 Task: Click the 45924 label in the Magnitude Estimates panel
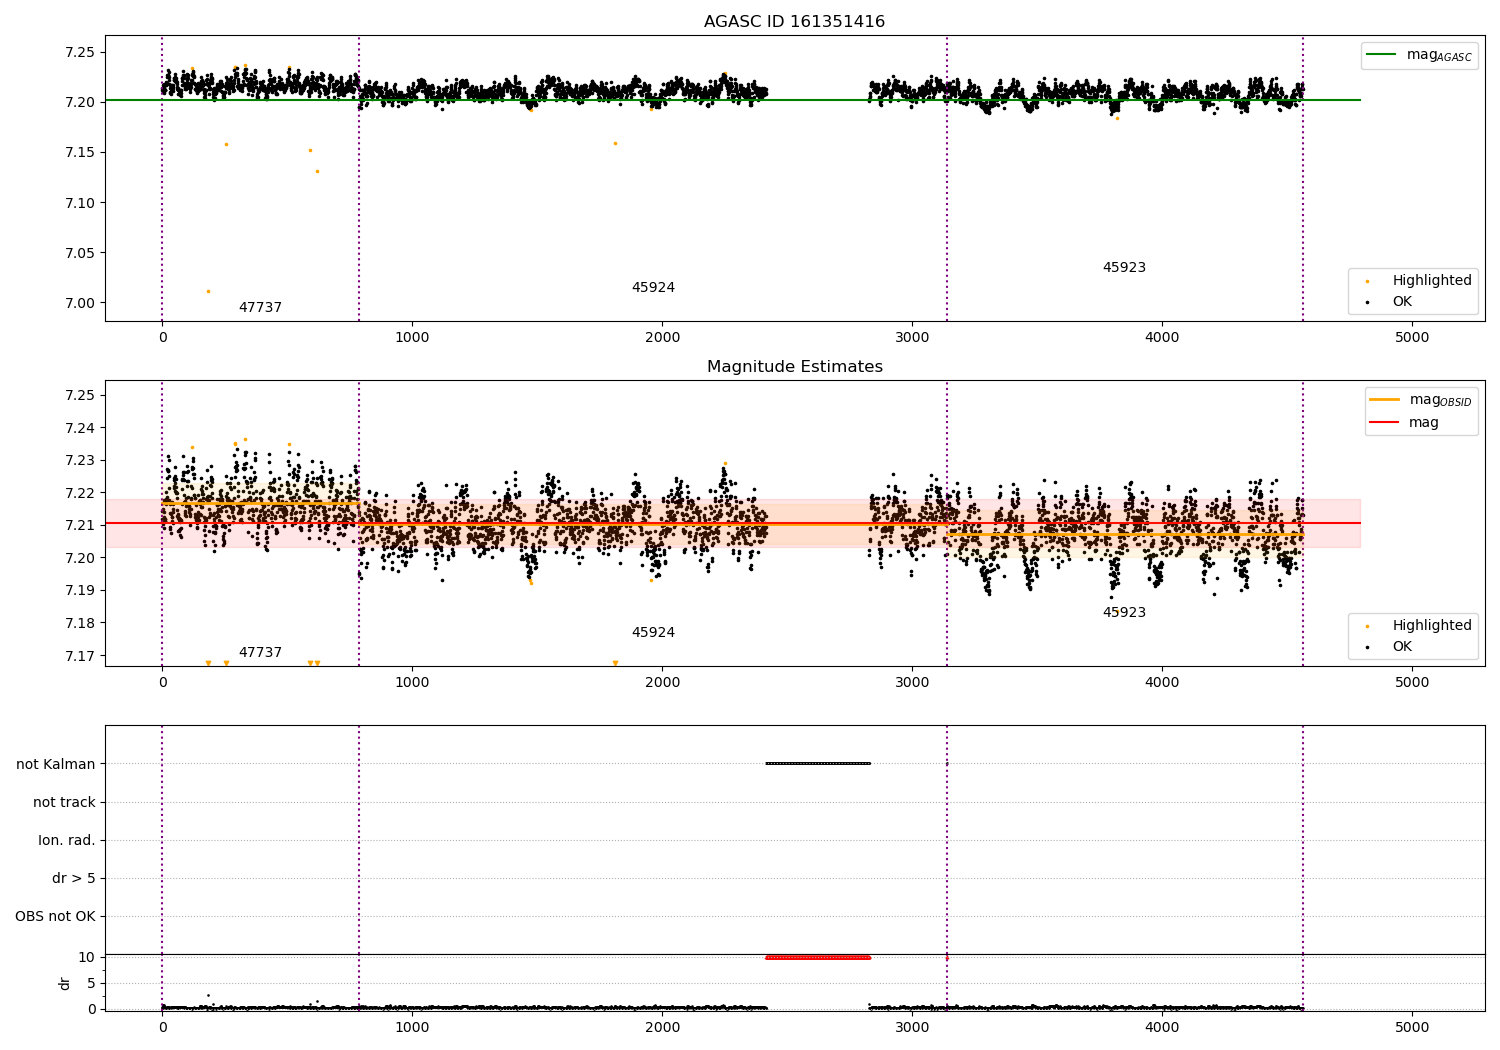tap(653, 633)
